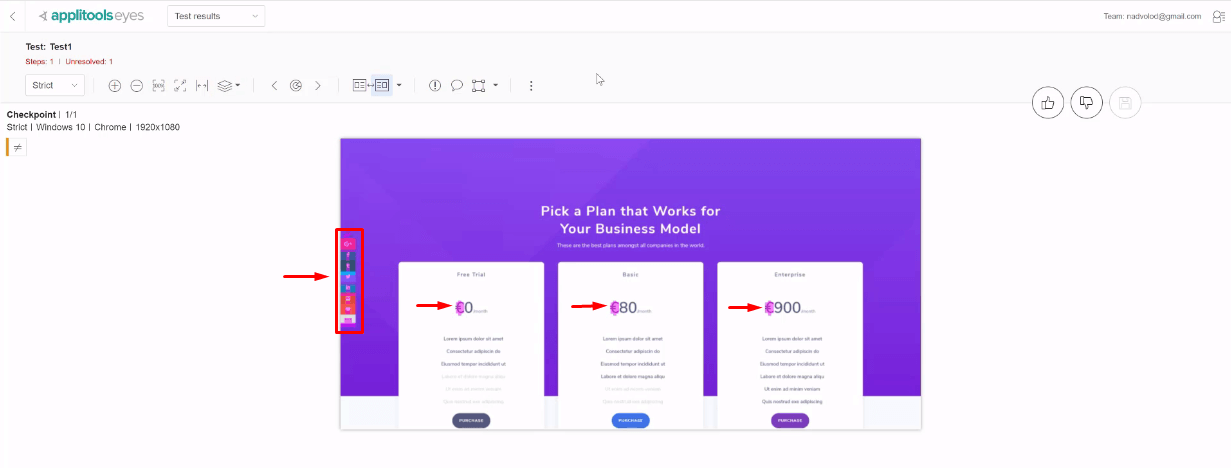Image resolution: width=1231 pixels, height=468 pixels.
Task: Click the save disk button
Action: (1125, 102)
